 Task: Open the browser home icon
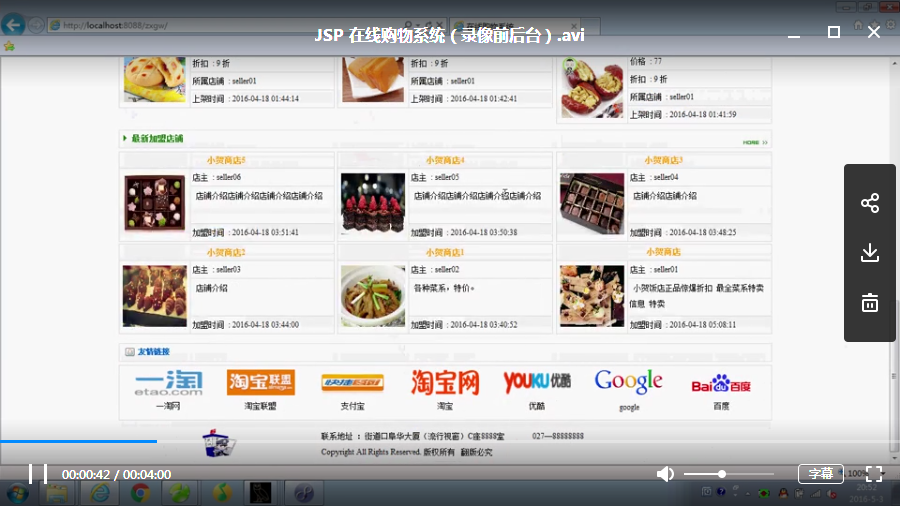point(858,25)
